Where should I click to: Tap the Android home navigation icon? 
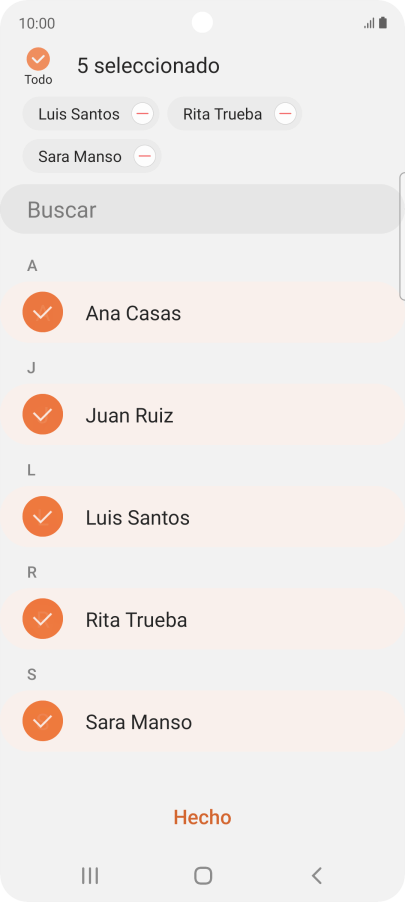pyautogui.click(x=203, y=876)
